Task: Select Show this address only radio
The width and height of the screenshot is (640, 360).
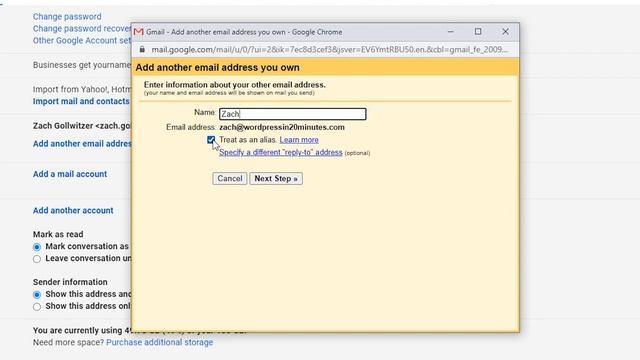Action: 37,307
